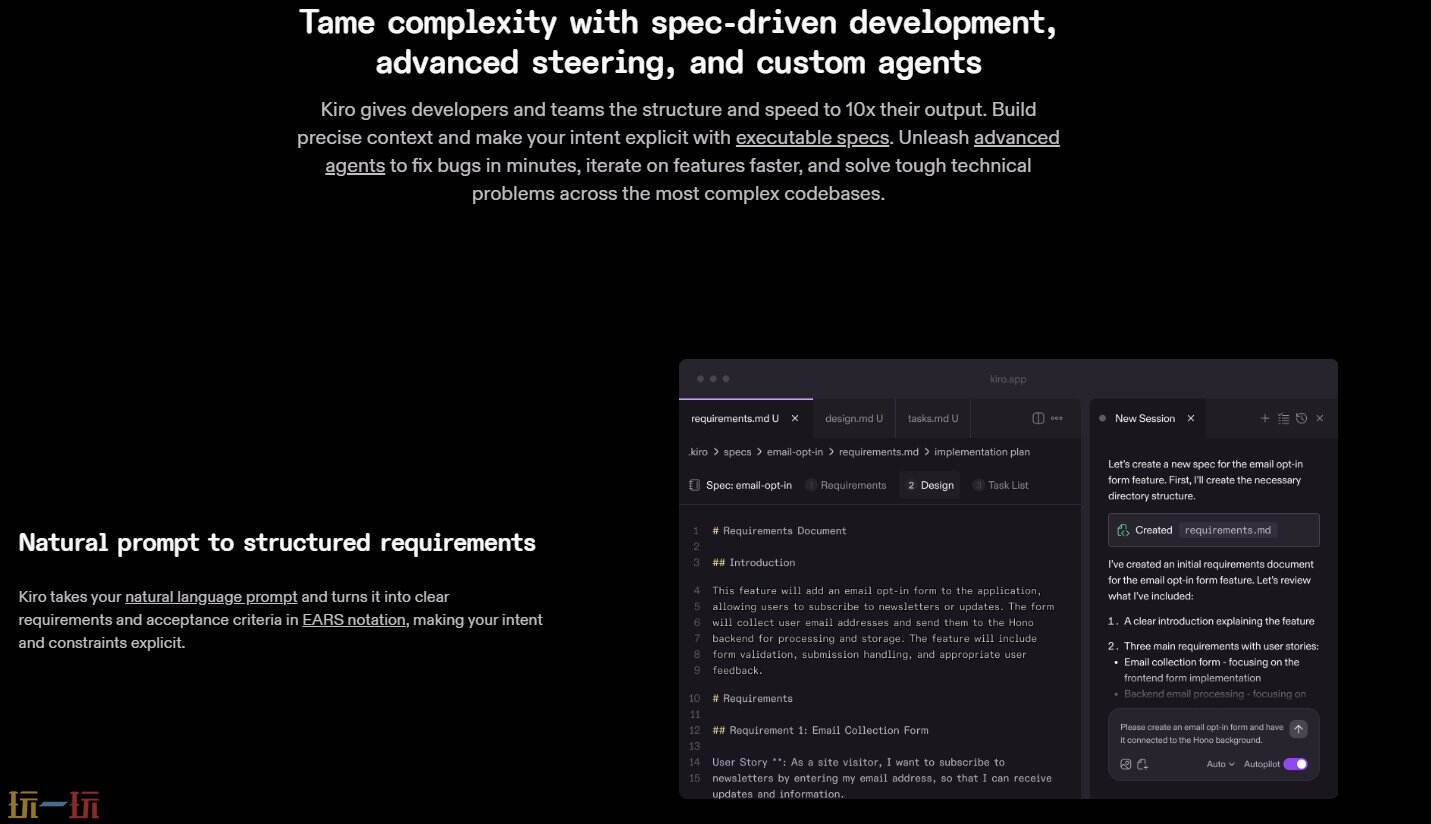This screenshot has width=1431, height=824.
Task: Open the EARS notation link
Action: tap(354, 620)
